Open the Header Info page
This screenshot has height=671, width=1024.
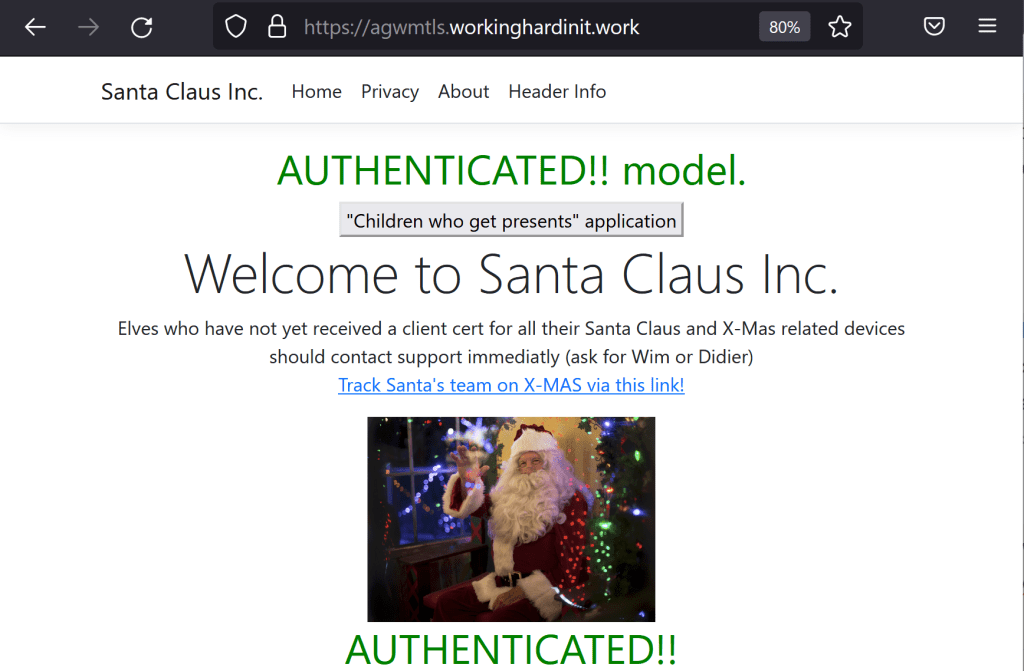click(557, 91)
